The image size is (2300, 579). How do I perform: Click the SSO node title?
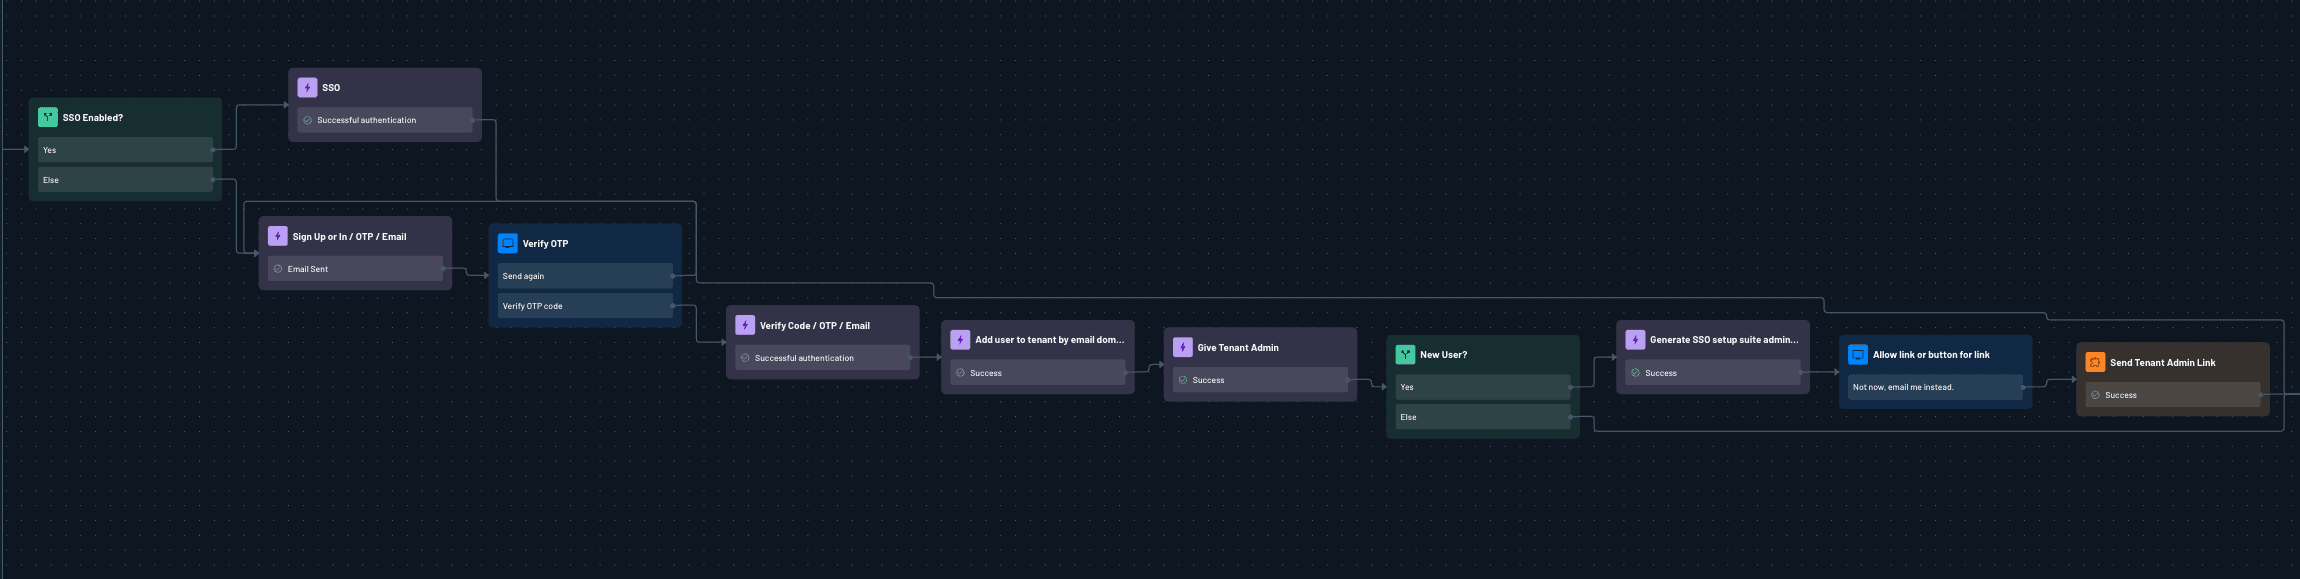331,88
